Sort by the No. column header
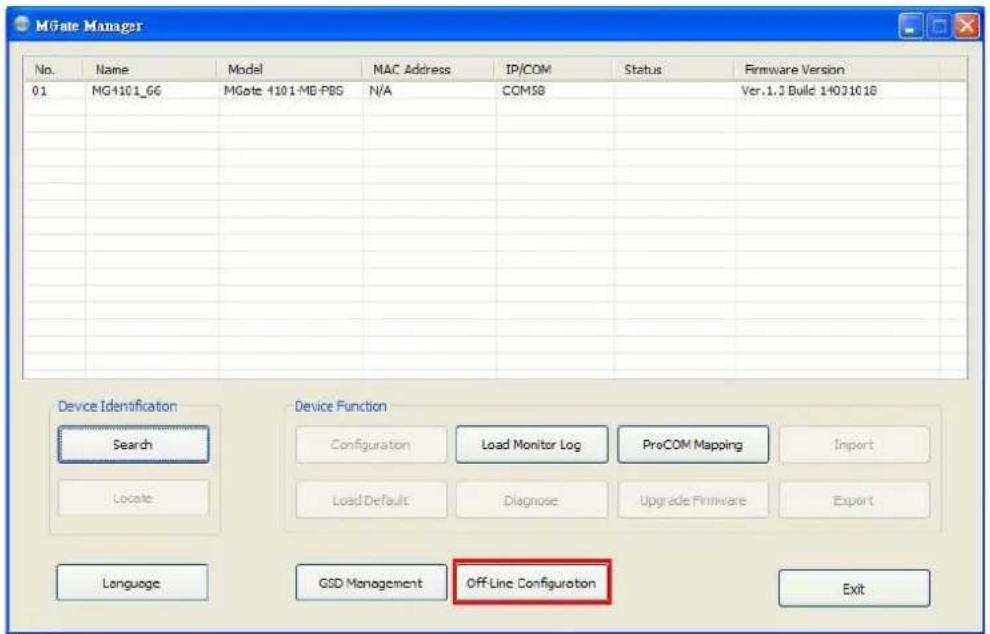 (53, 69)
